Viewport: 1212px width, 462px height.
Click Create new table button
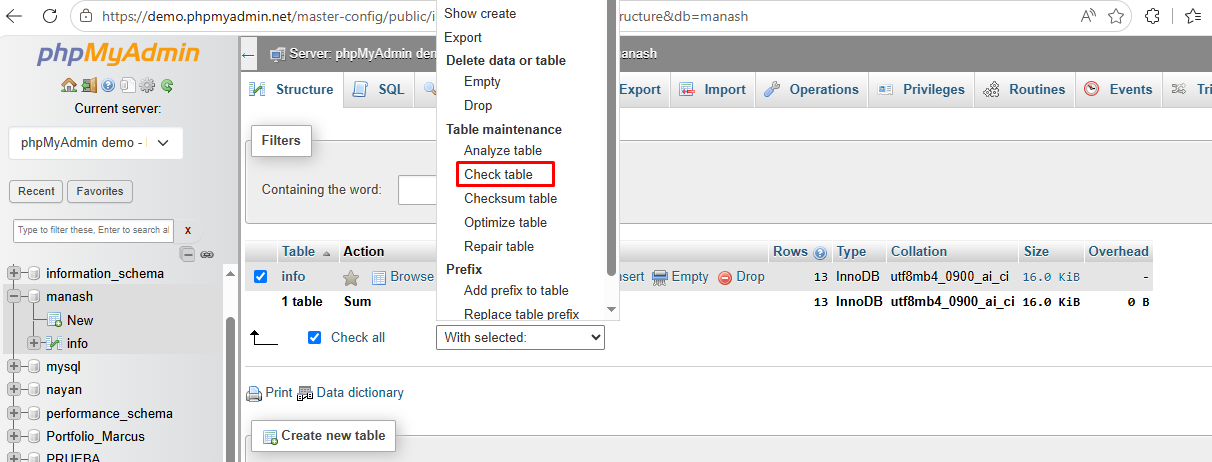[323, 435]
